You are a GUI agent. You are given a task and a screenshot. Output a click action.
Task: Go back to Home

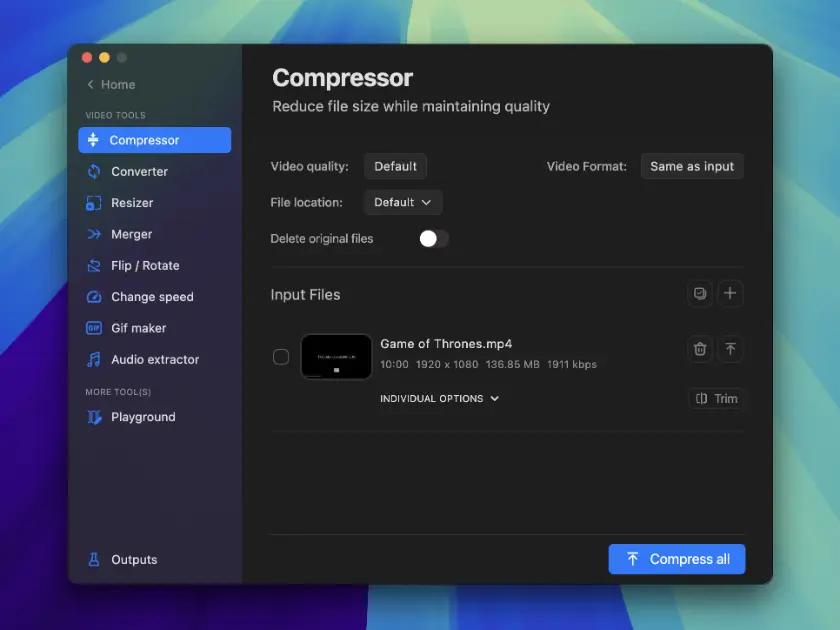111,85
